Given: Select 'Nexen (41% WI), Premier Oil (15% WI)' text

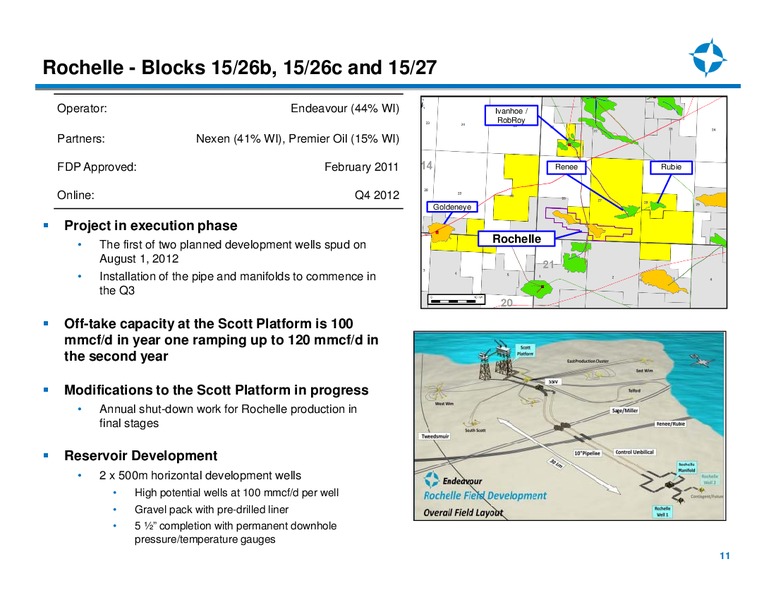Looking at the screenshot, I should pos(297,139).
